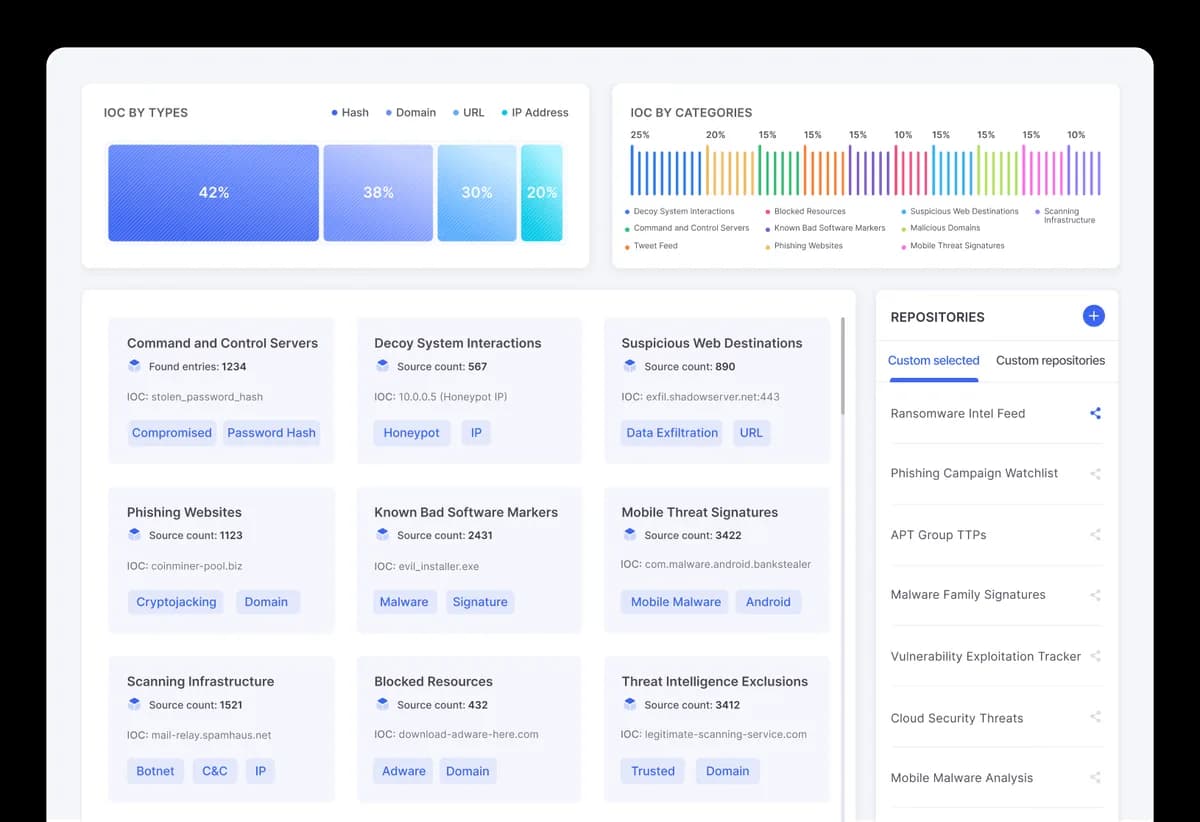Screen dimensions: 1200x822
Task: Click cube icon in Command and Control Servers card
Action: (x=135, y=366)
